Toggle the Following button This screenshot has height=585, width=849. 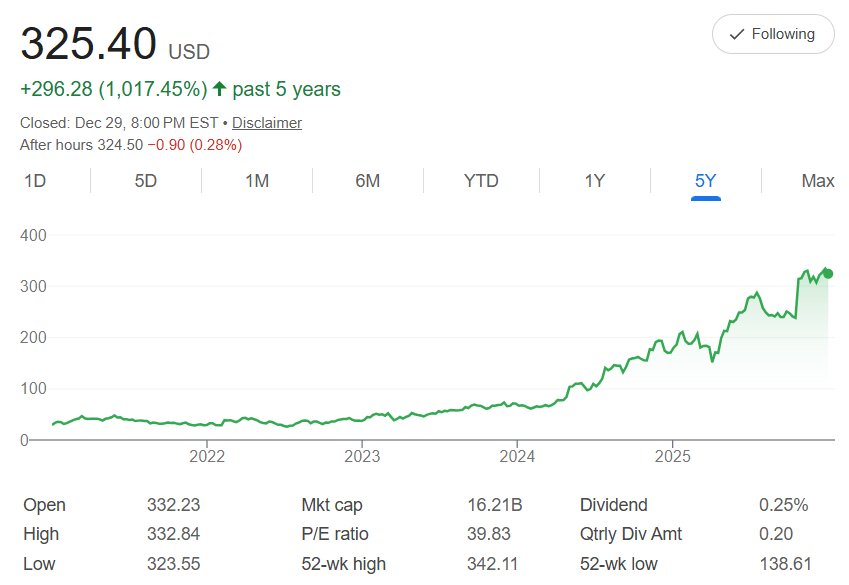coord(772,34)
